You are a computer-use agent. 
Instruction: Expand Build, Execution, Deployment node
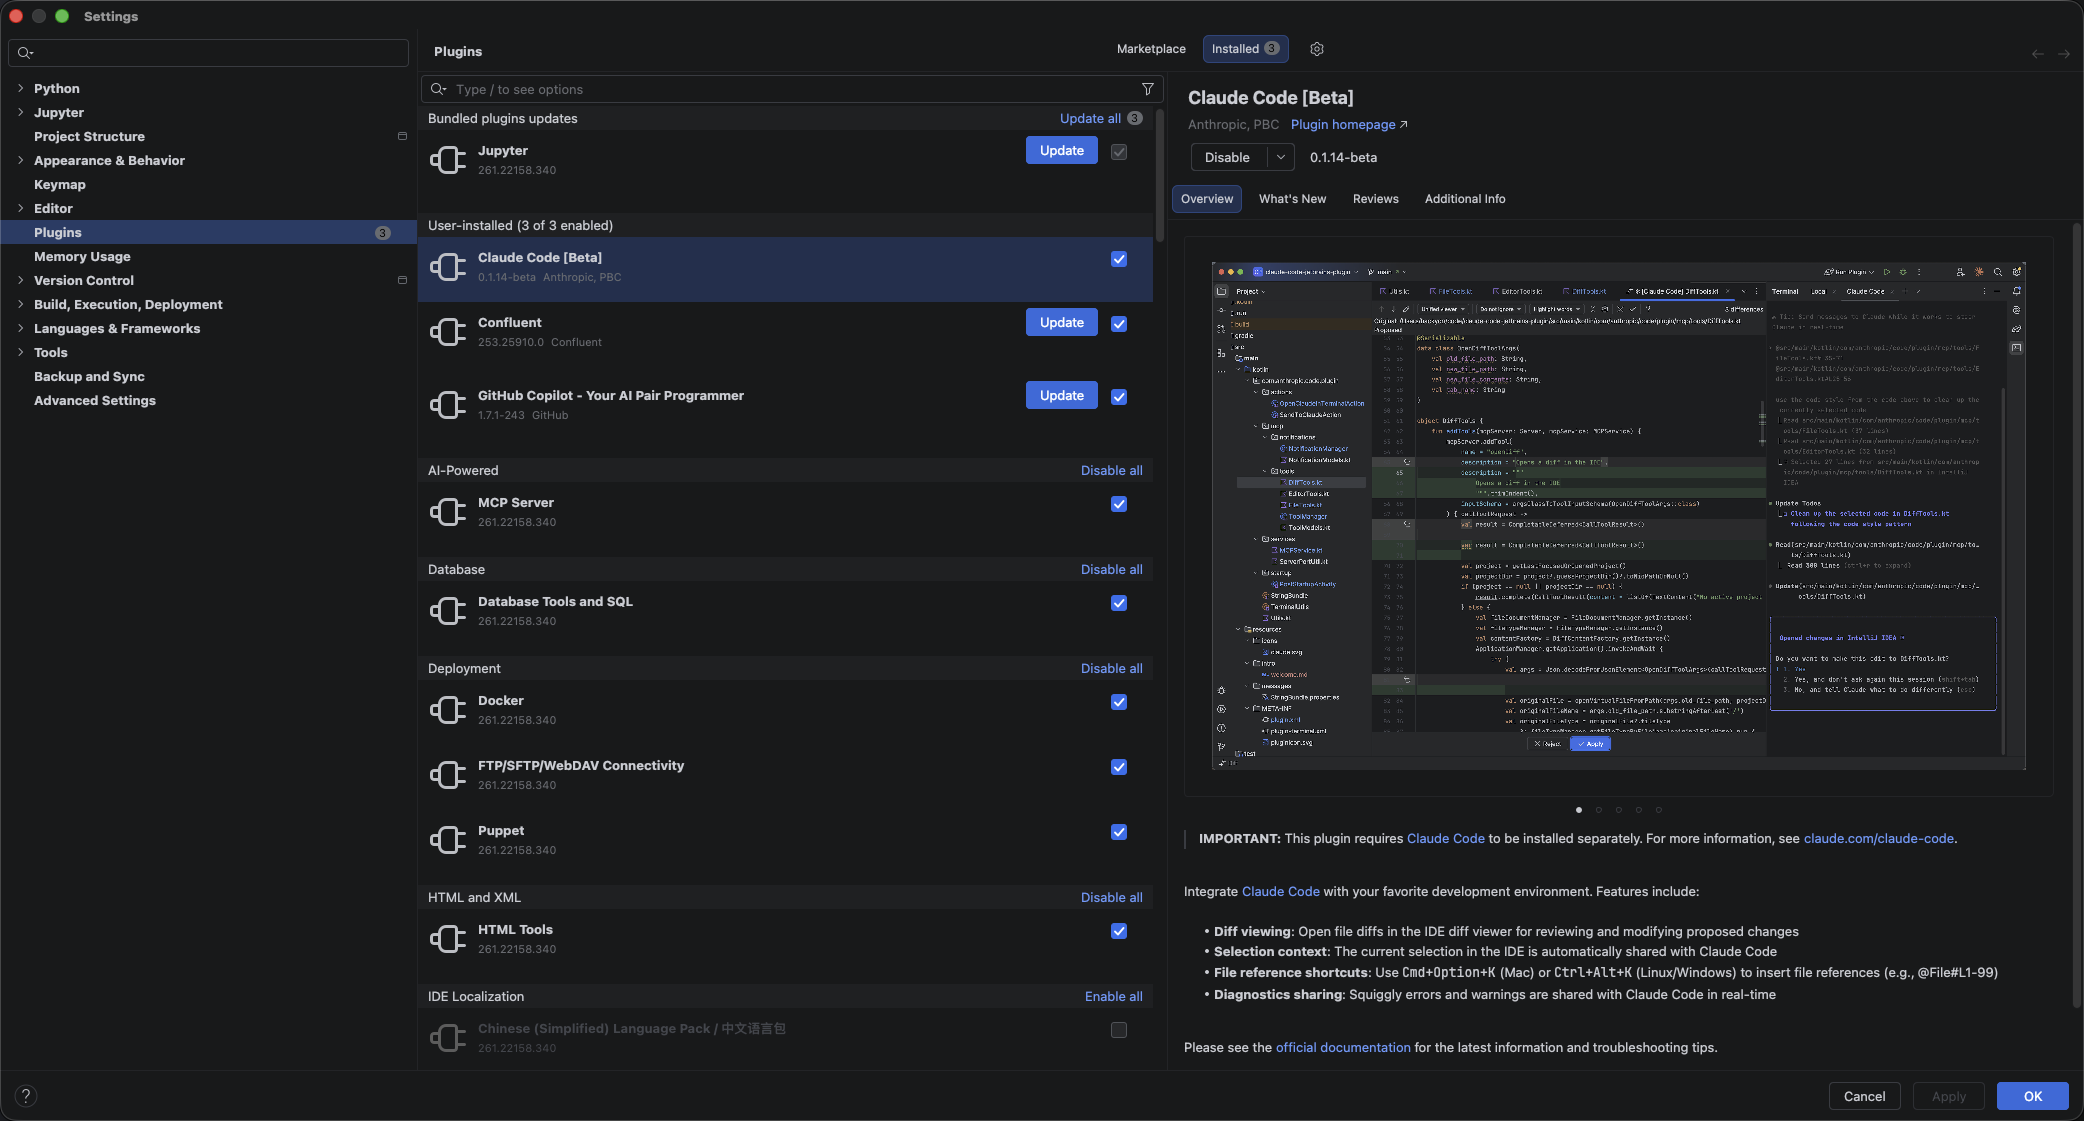click(20, 304)
